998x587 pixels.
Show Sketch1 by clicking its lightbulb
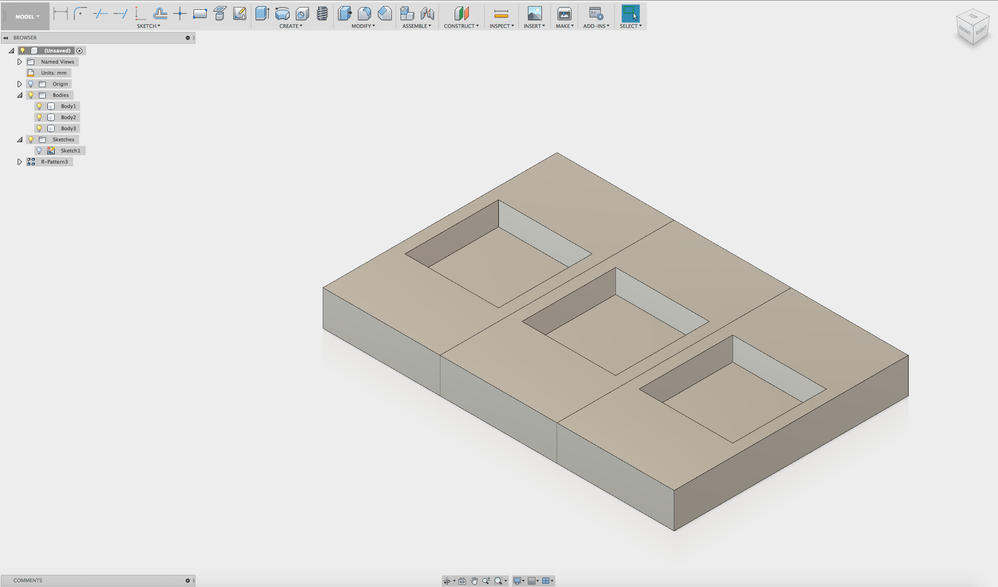coord(39,151)
